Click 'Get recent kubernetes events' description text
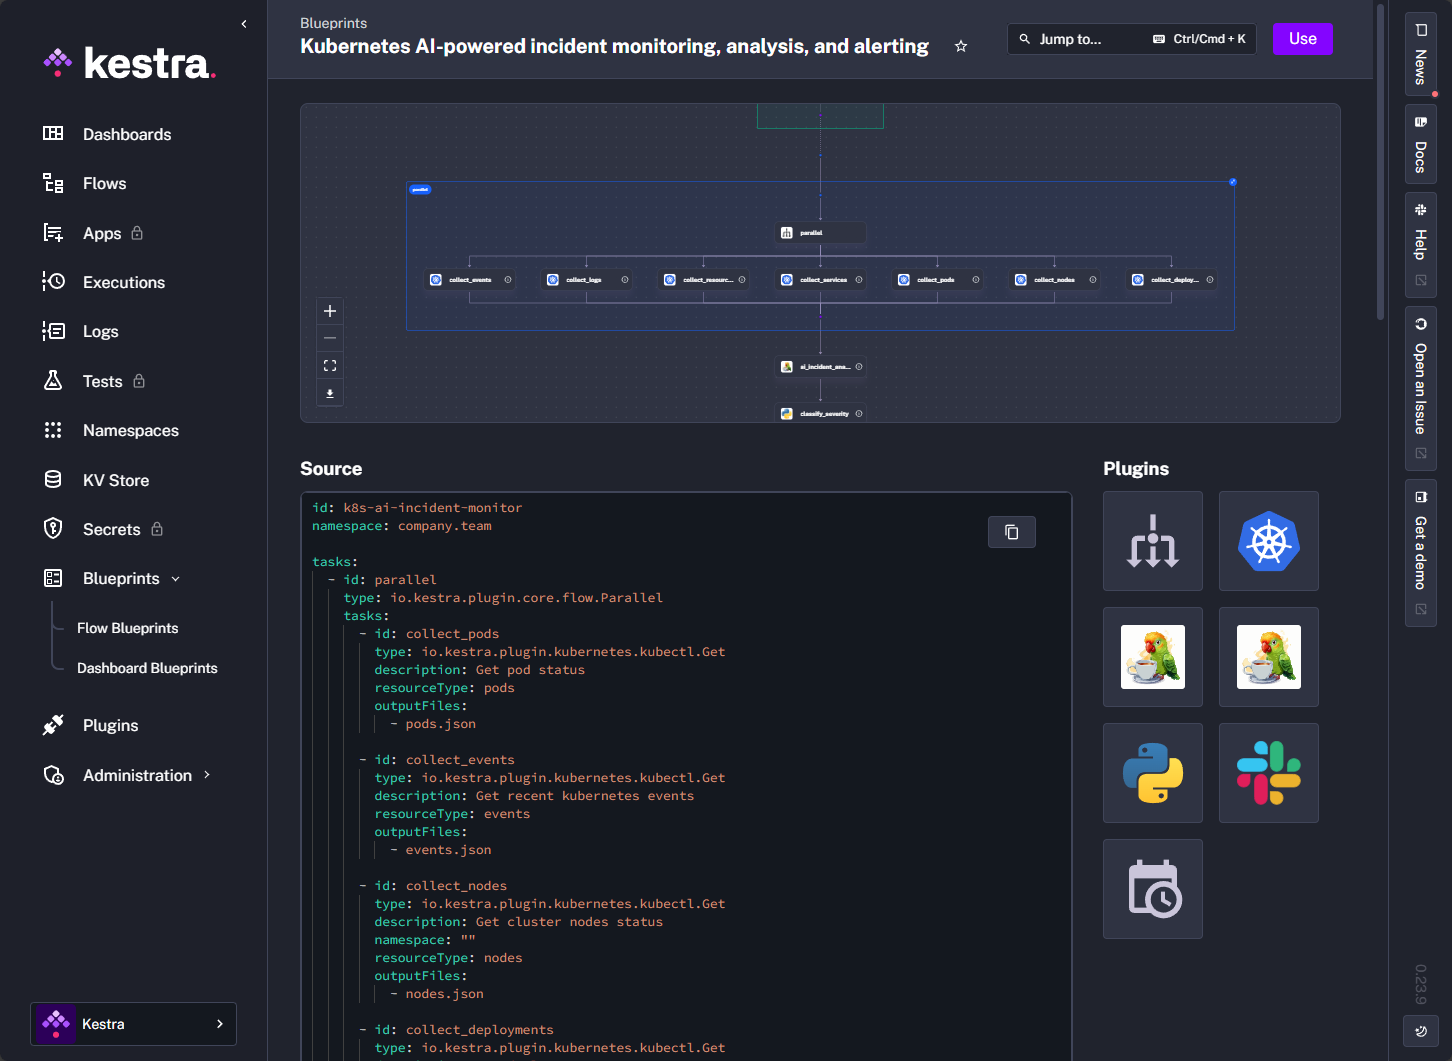The width and height of the screenshot is (1452, 1061). [x=585, y=796]
